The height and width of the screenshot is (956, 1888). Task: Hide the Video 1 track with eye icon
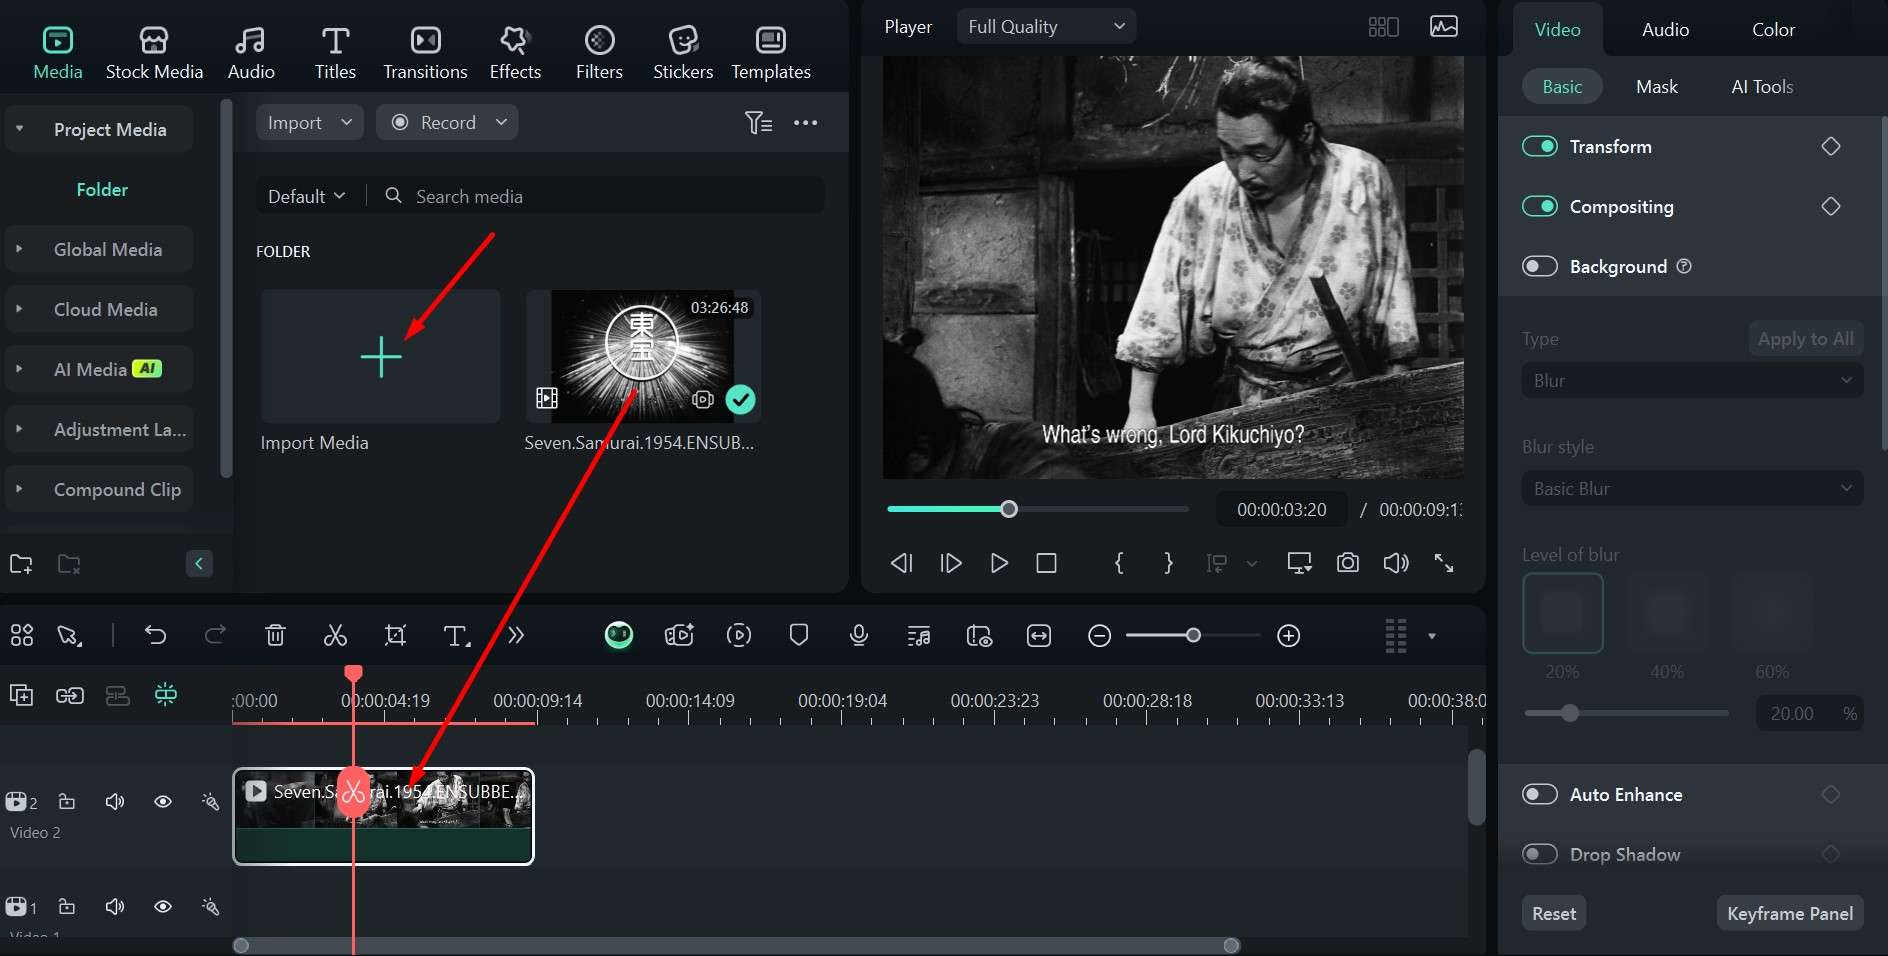click(163, 907)
